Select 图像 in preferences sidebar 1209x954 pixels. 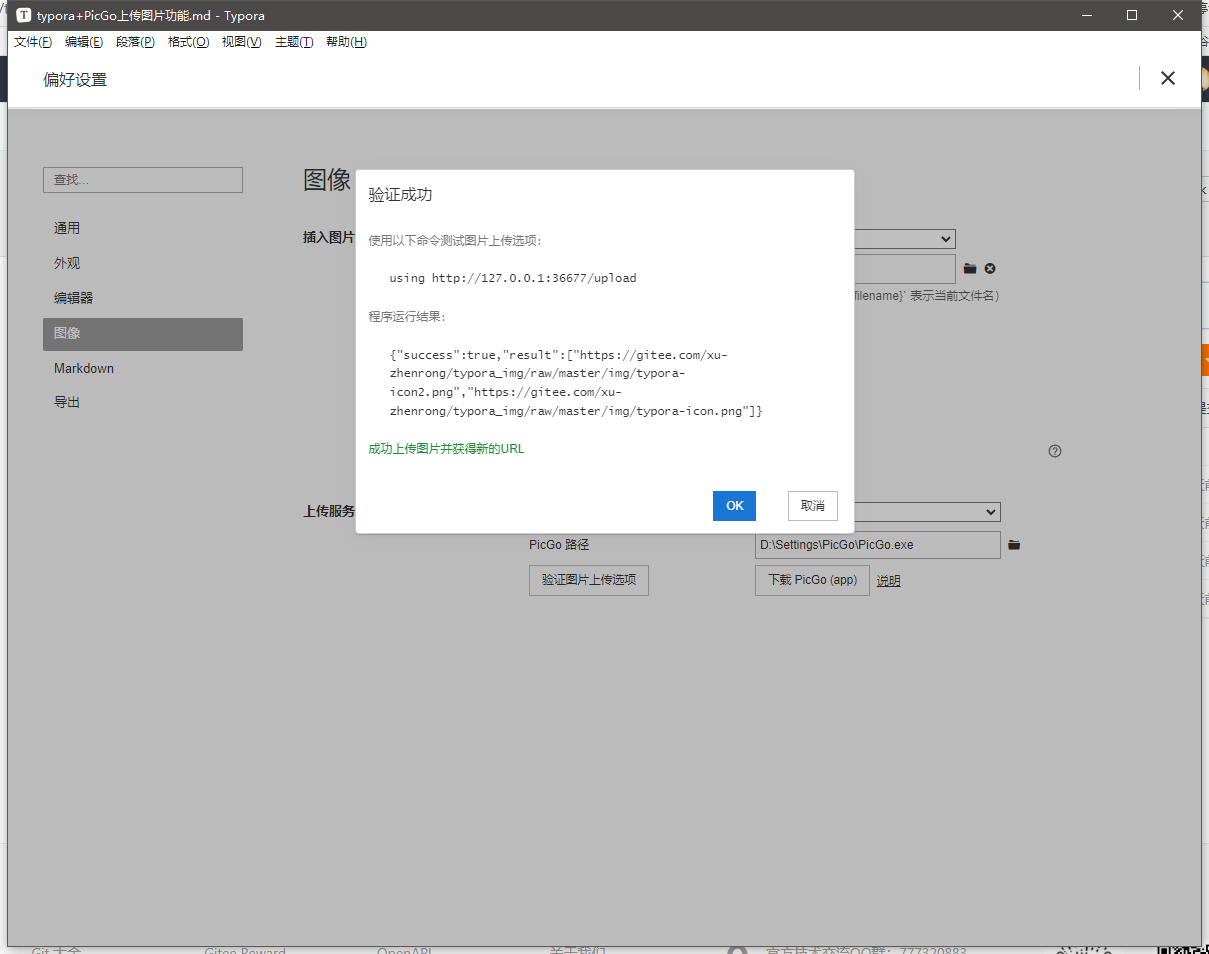143,334
